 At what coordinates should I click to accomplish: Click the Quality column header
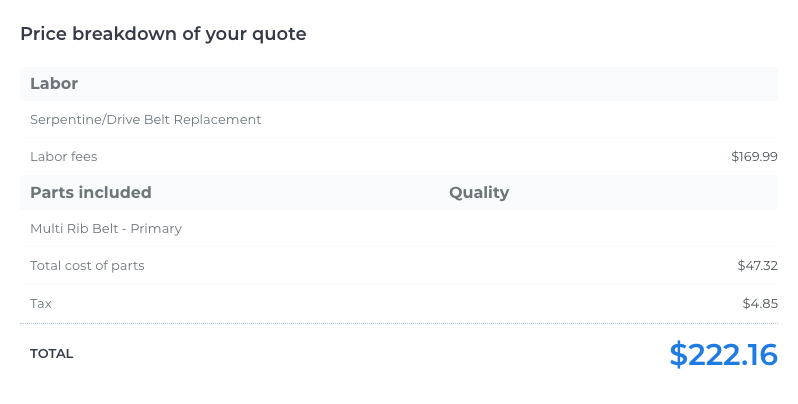479,192
